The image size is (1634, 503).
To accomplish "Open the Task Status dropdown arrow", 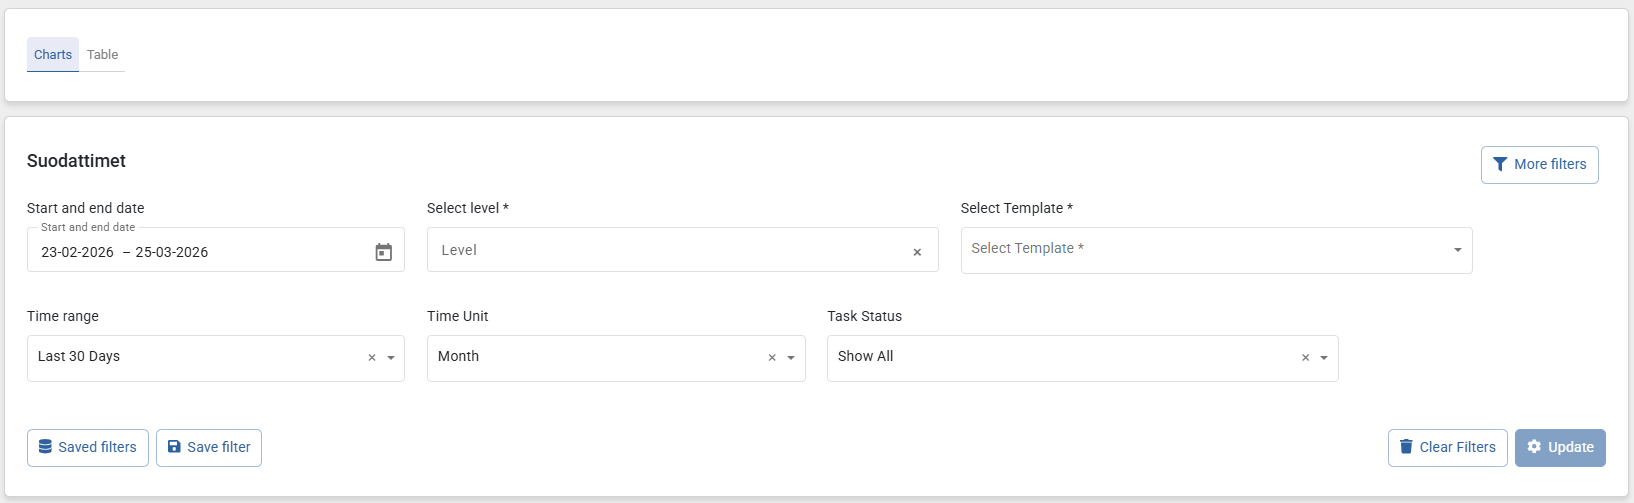I will click(1324, 358).
